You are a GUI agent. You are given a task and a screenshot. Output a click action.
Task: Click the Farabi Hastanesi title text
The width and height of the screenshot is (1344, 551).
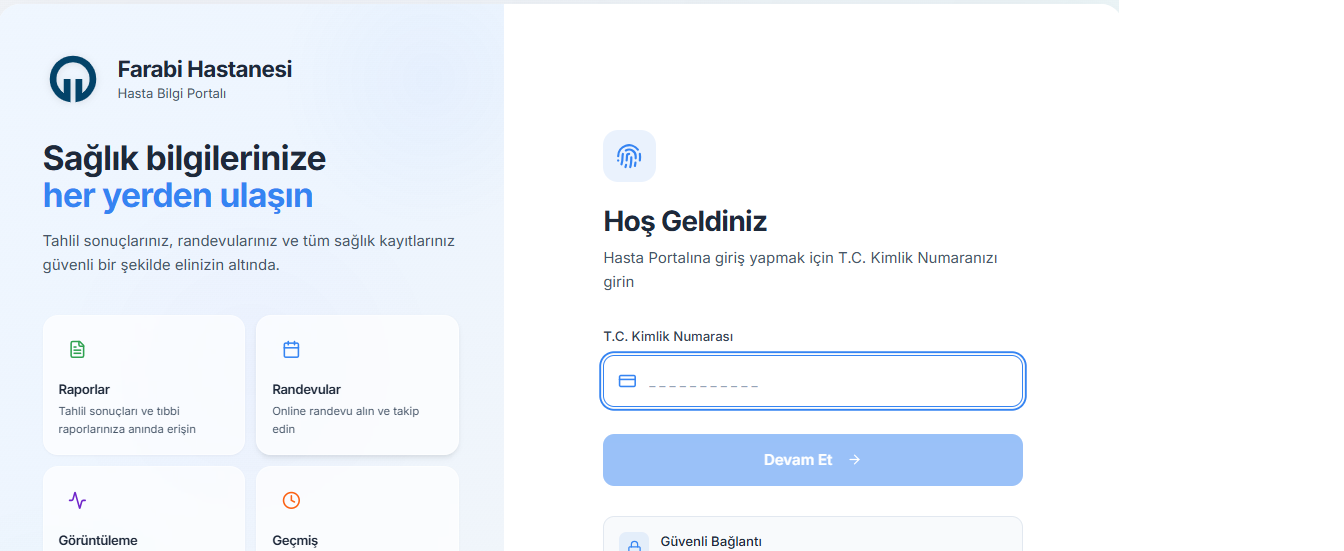[205, 69]
